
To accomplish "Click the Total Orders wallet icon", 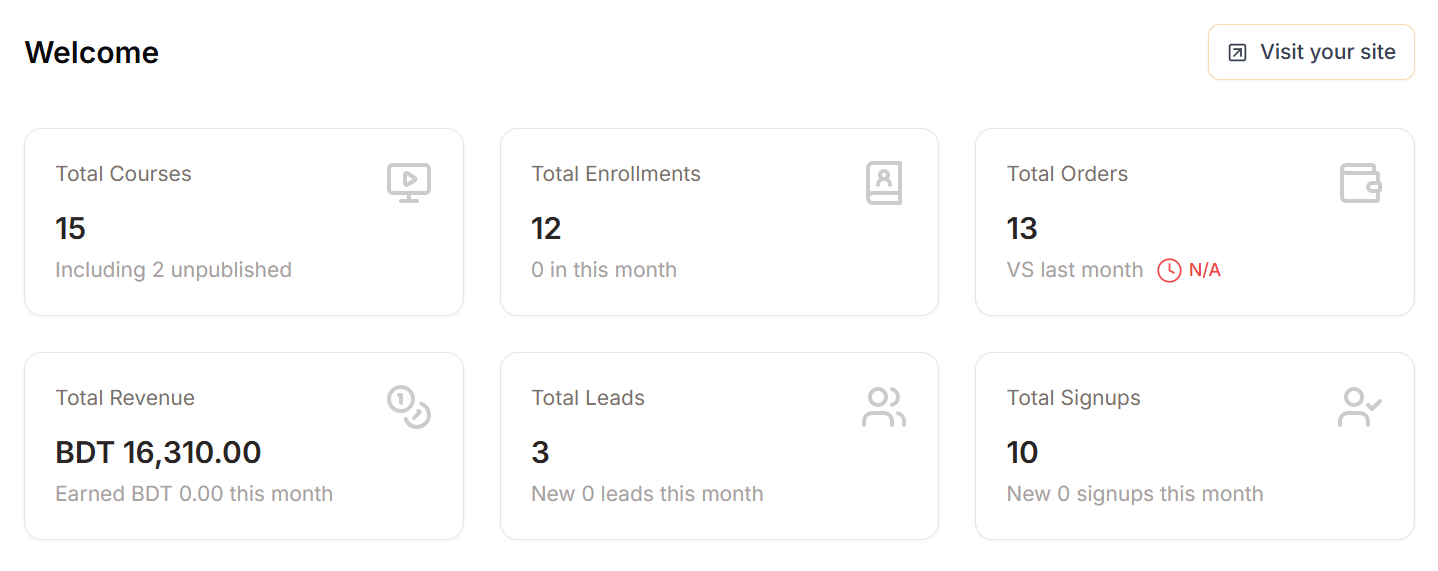I will tap(1360, 183).
